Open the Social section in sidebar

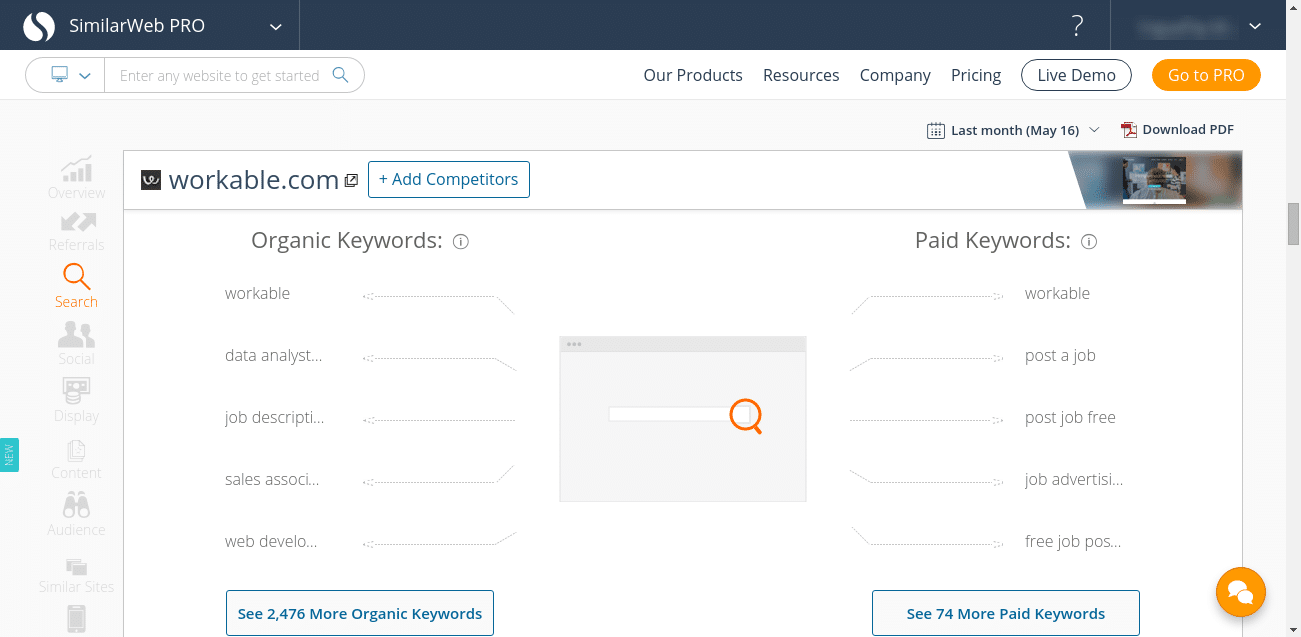[x=76, y=343]
